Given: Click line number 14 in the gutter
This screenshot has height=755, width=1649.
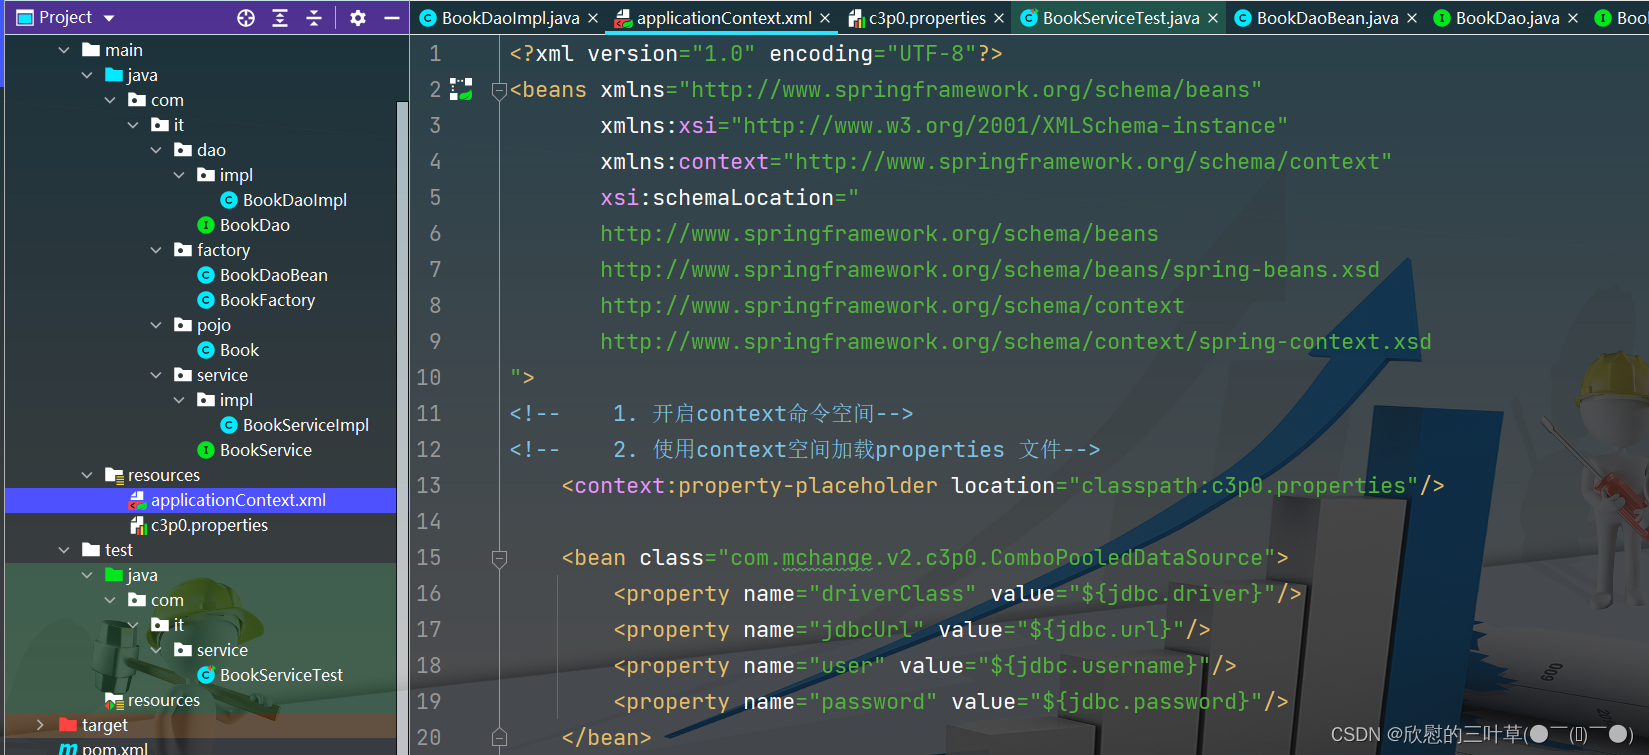Looking at the screenshot, I should point(429,521).
